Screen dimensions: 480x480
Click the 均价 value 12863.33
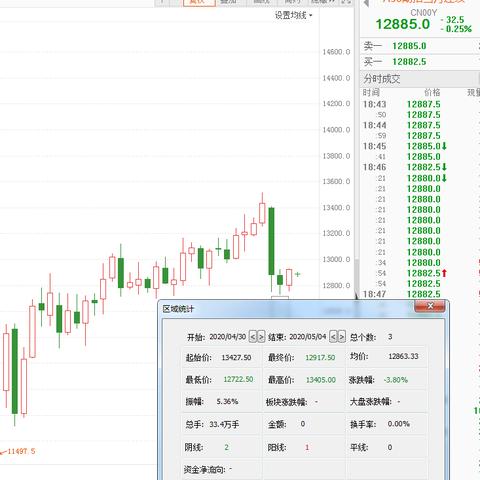[403, 356]
